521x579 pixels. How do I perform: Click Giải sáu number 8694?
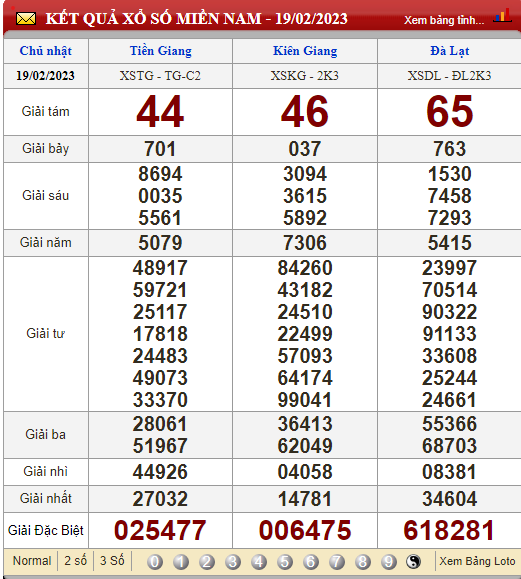coord(160,174)
